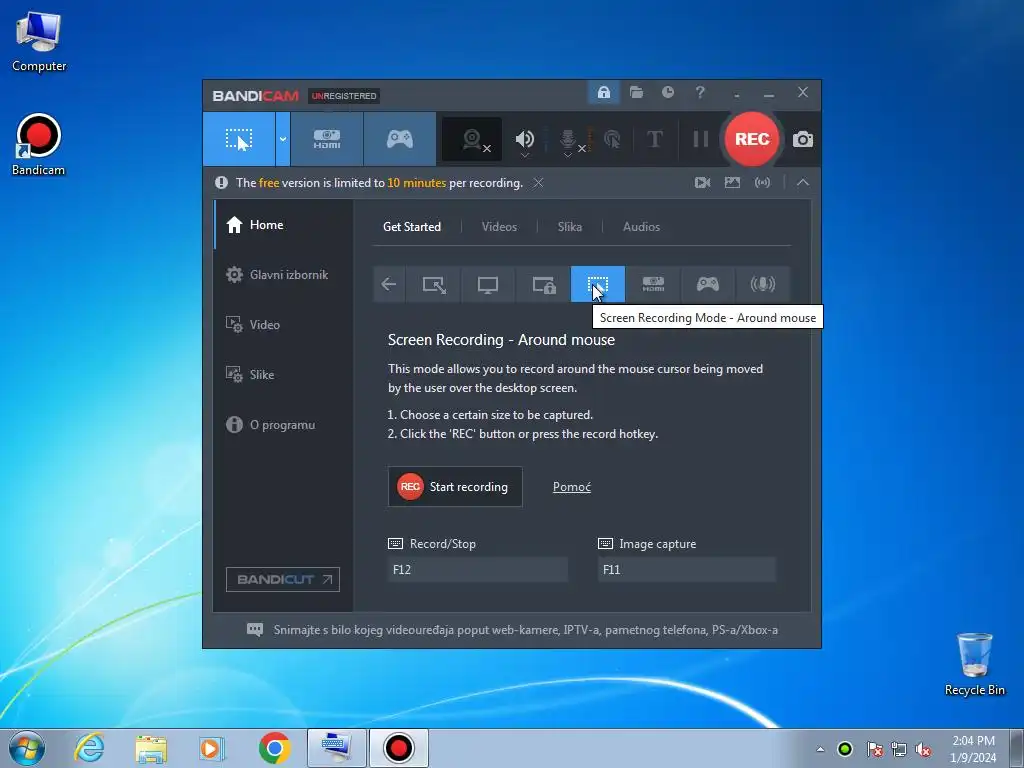This screenshot has height=768, width=1024.
Task: Select the rectangle screen recording mode button
Action: point(239,139)
